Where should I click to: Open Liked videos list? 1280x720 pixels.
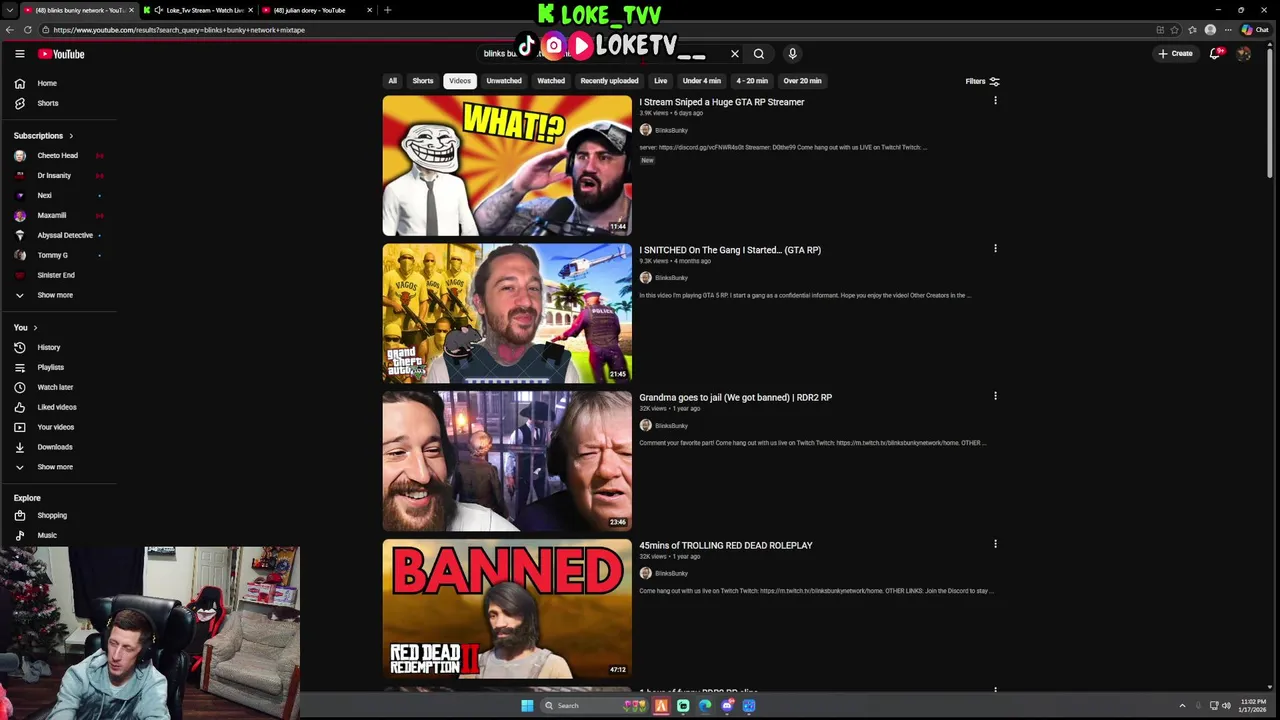click(x=59, y=407)
